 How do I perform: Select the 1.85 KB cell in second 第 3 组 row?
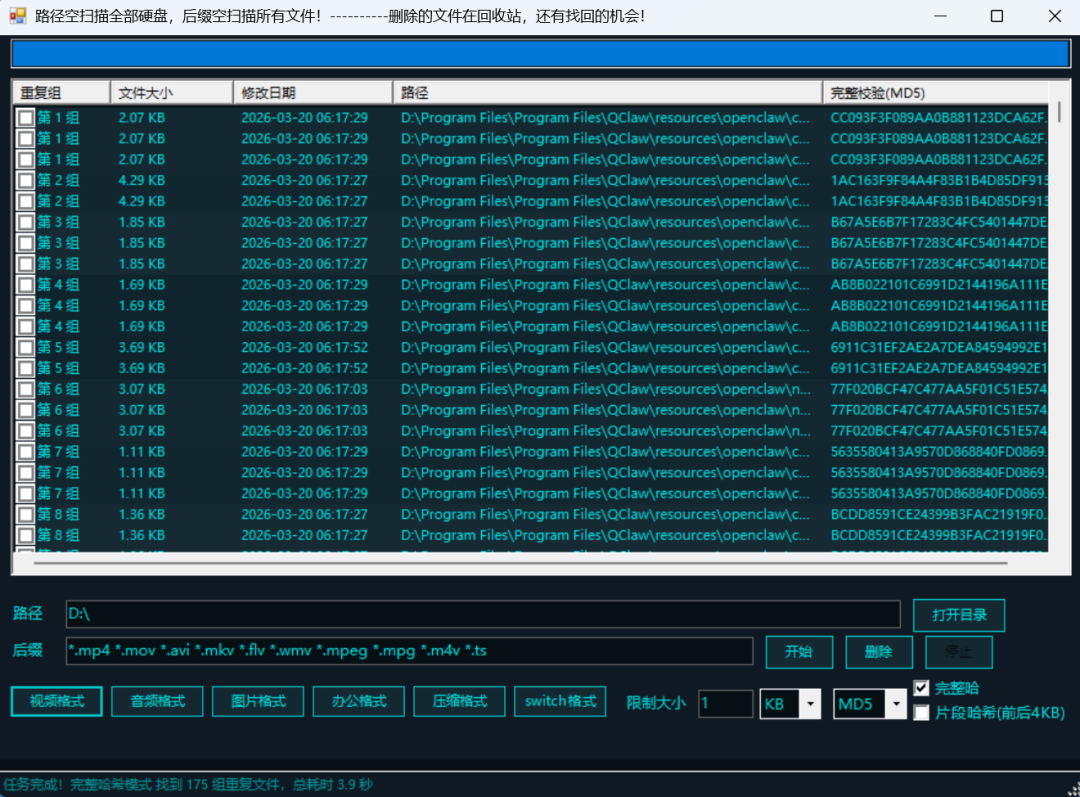[141, 243]
